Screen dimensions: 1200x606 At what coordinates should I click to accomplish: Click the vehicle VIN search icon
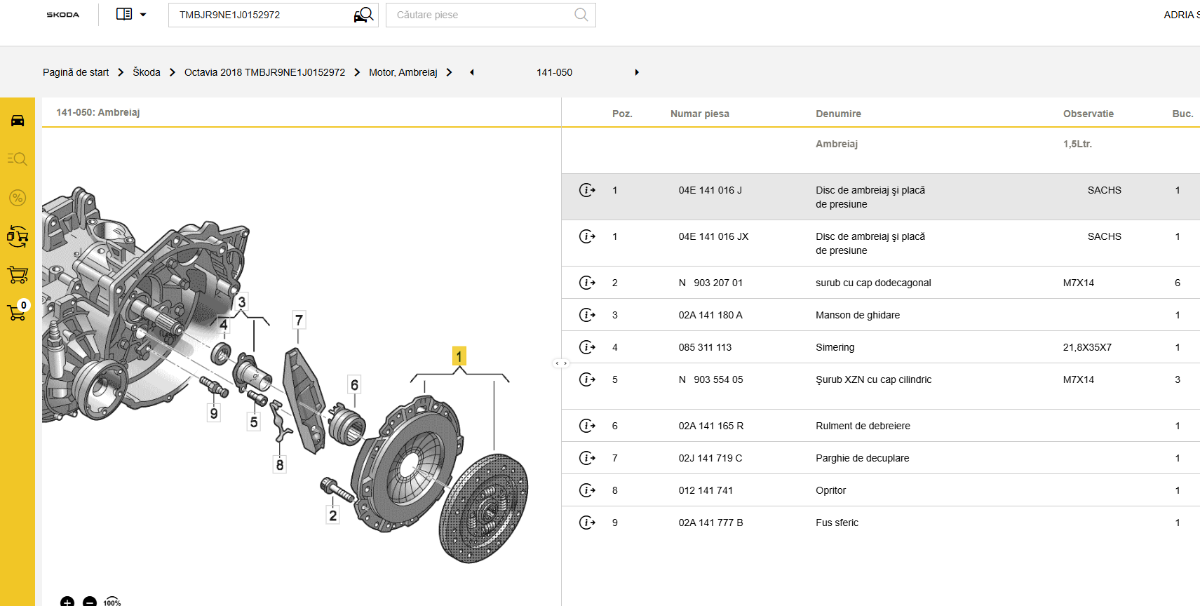363,15
